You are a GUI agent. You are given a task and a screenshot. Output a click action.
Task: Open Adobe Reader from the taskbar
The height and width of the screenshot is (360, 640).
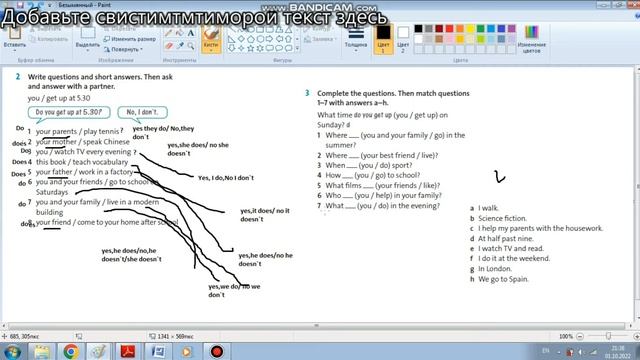click(x=128, y=351)
